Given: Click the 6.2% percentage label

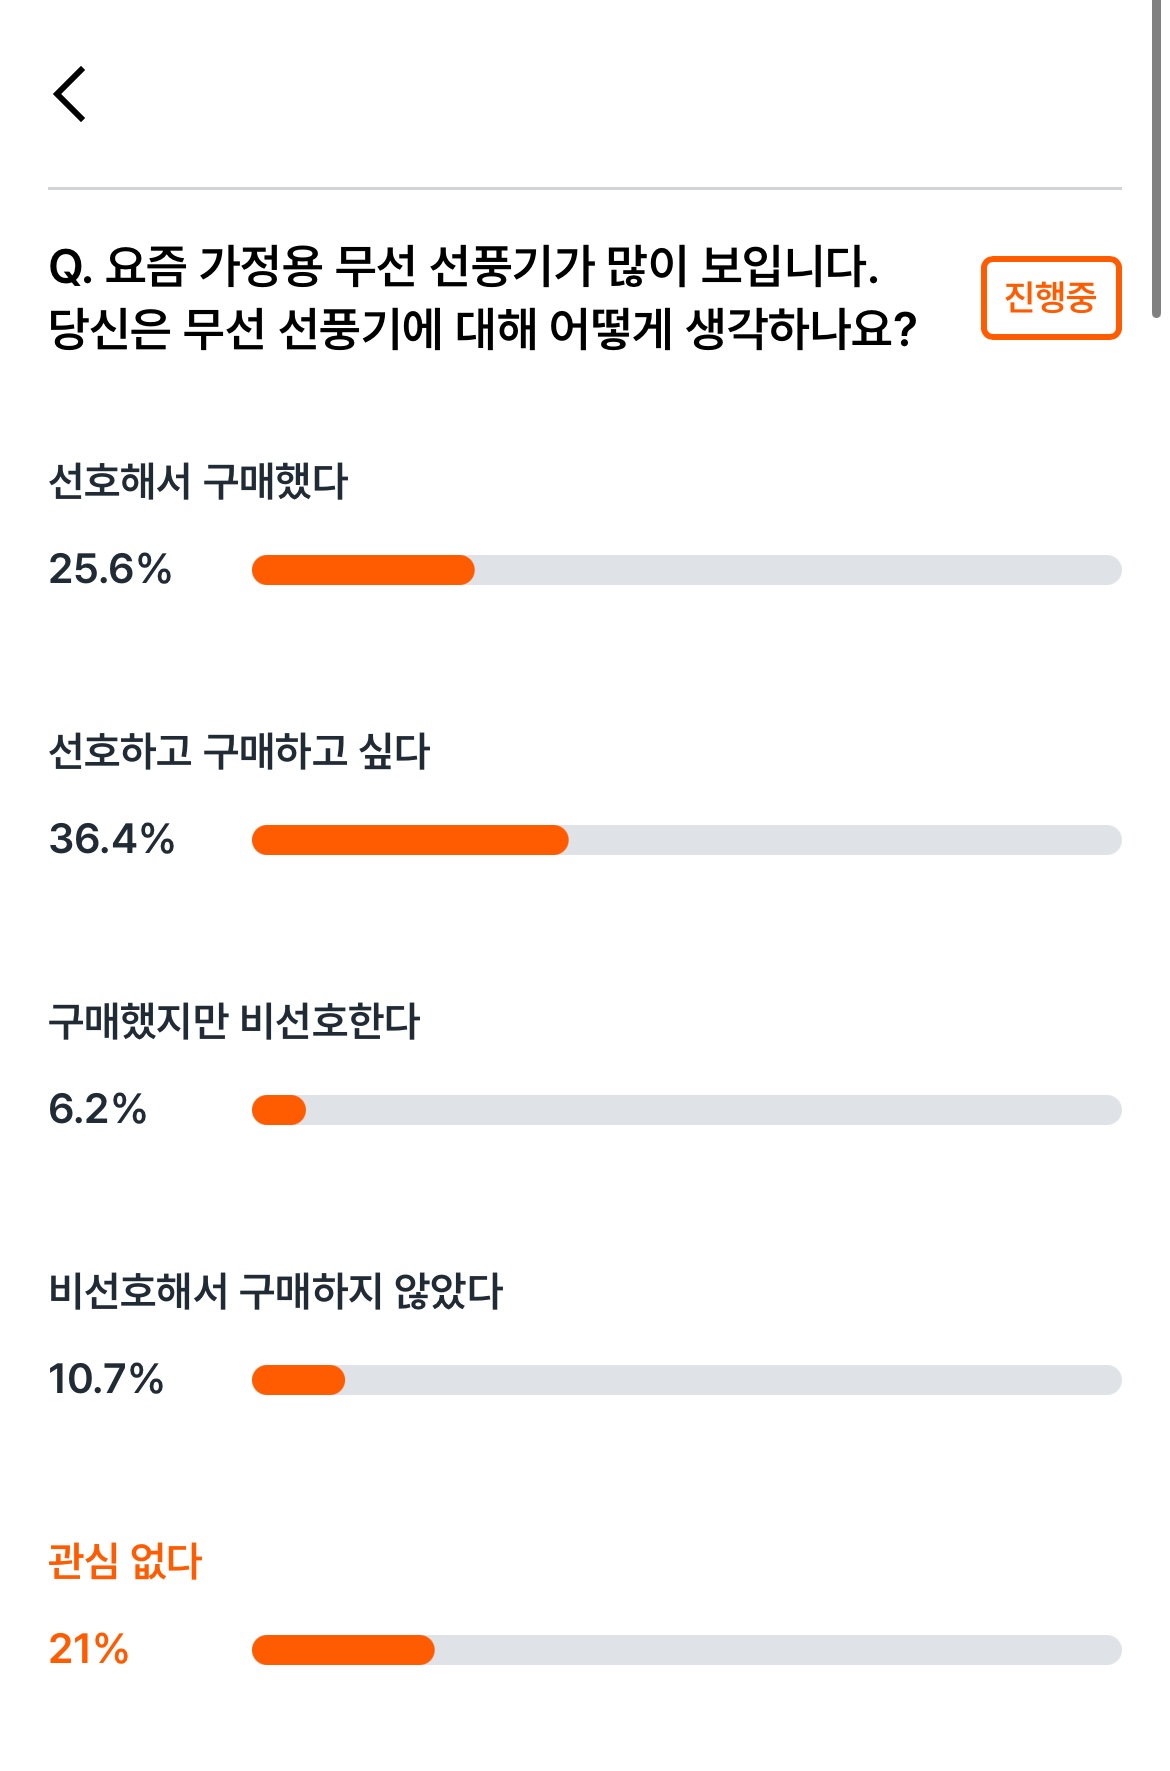Looking at the screenshot, I should click(x=97, y=1109).
